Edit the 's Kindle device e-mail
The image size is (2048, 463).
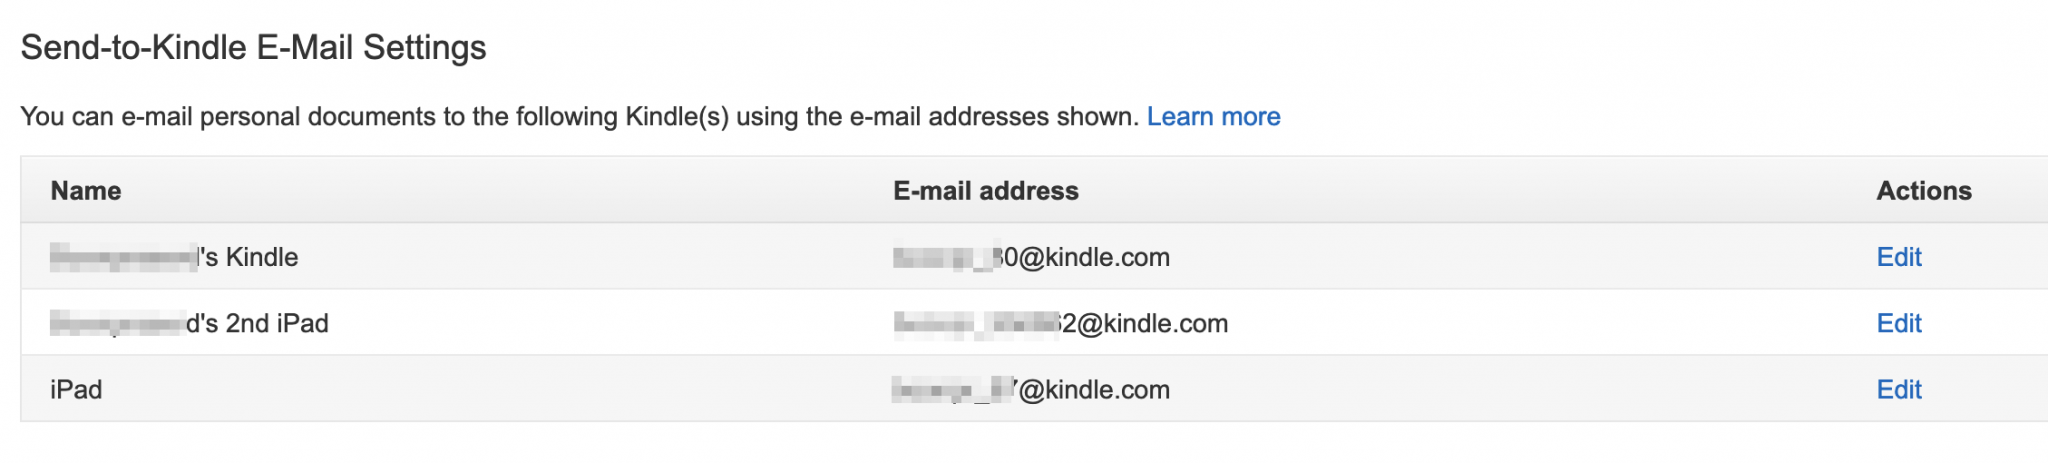tap(1899, 257)
